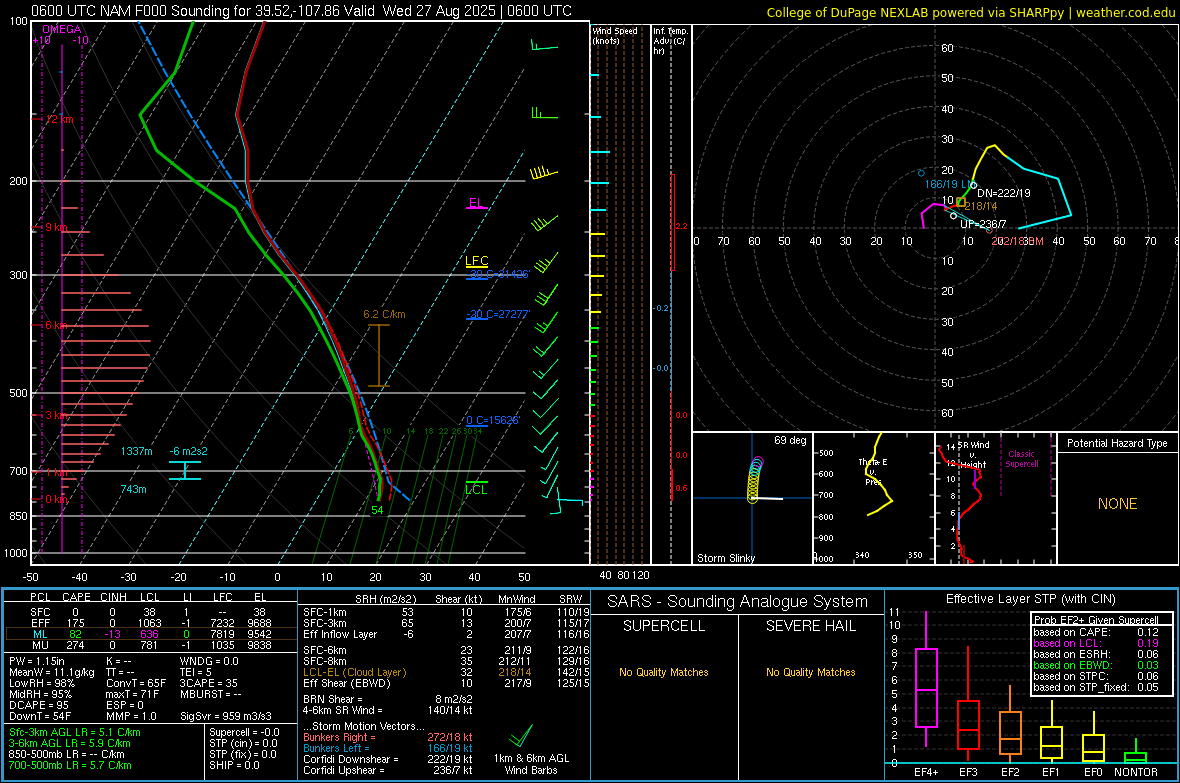The height and width of the screenshot is (783, 1180).
Task: Click the Potential Hazard Type header
Action: click(x=1117, y=443)
